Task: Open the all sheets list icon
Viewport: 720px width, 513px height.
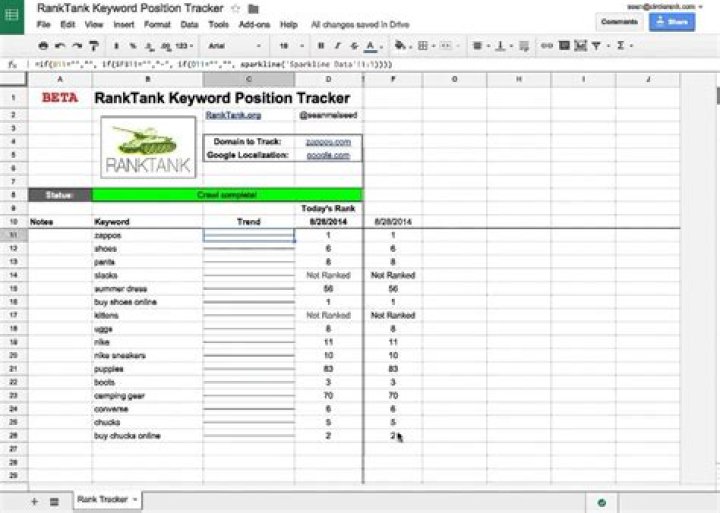Action: (54, 502)
